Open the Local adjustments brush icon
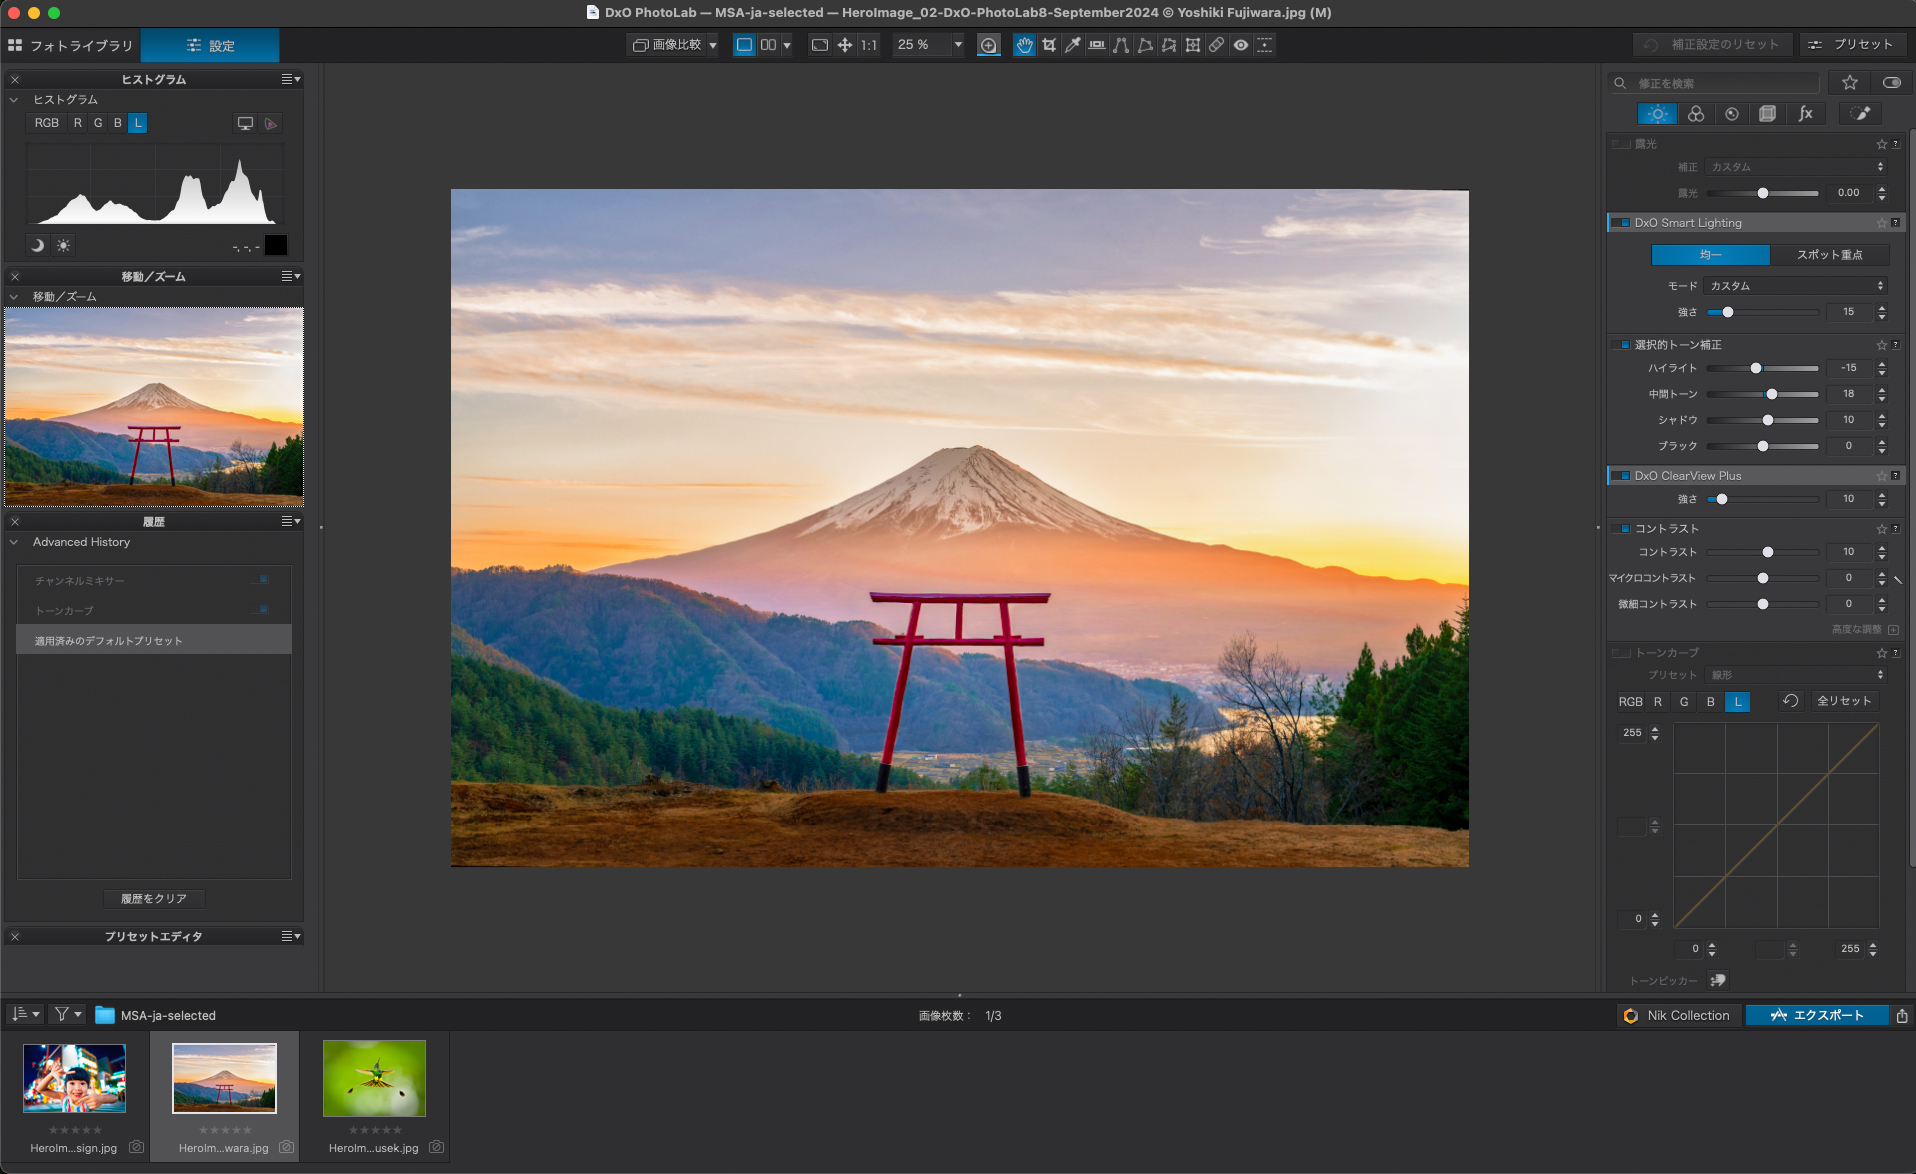 [1861, 113]
